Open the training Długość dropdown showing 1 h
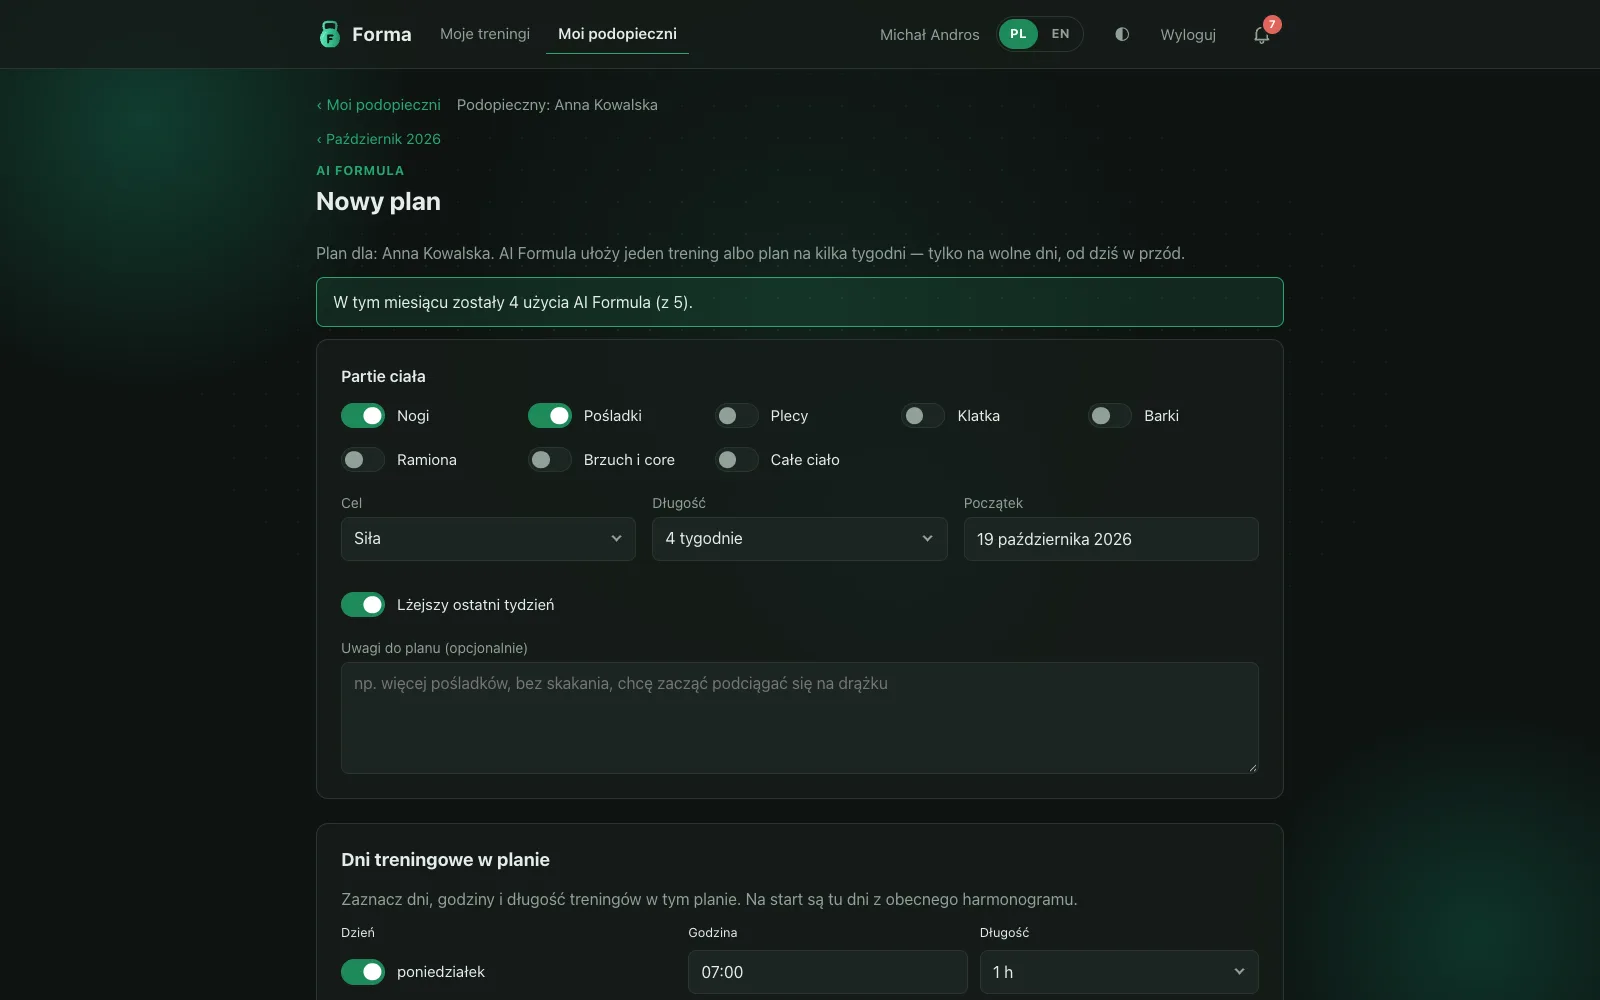Screen dimensions: 1600x1000 [1119, 972]
